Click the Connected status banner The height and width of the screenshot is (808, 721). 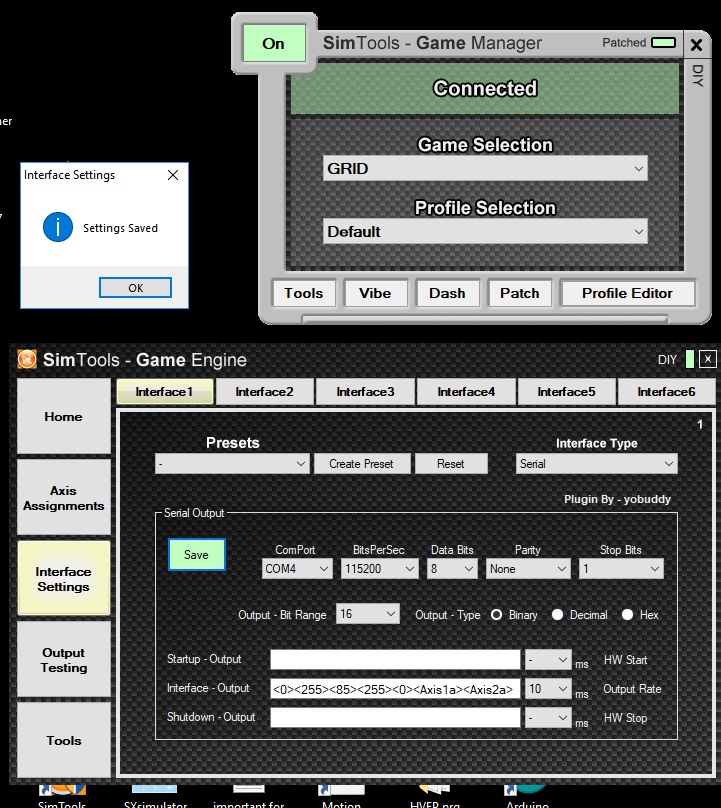(x=485, y=89)
